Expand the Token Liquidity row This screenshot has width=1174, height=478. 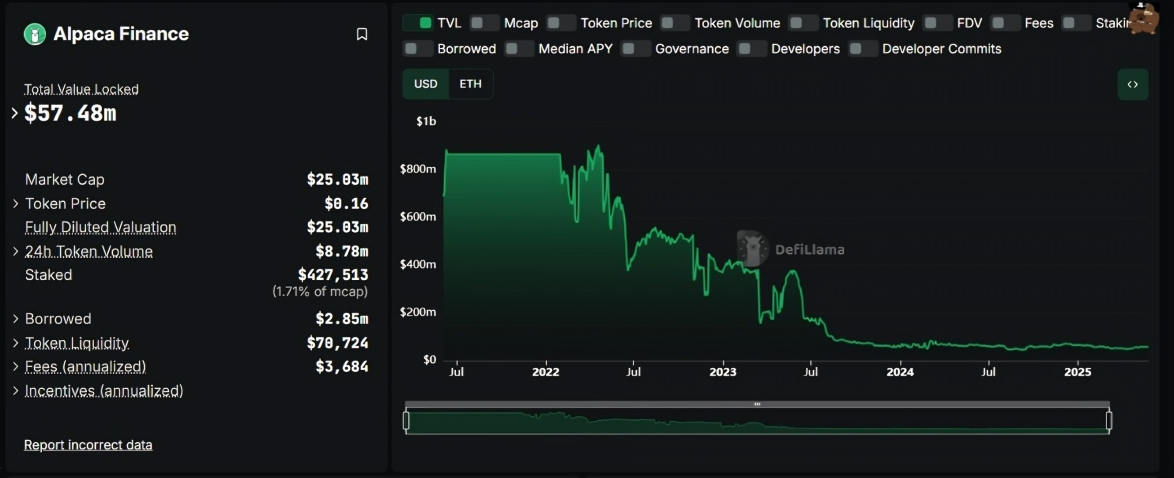(x=15, y=343)
